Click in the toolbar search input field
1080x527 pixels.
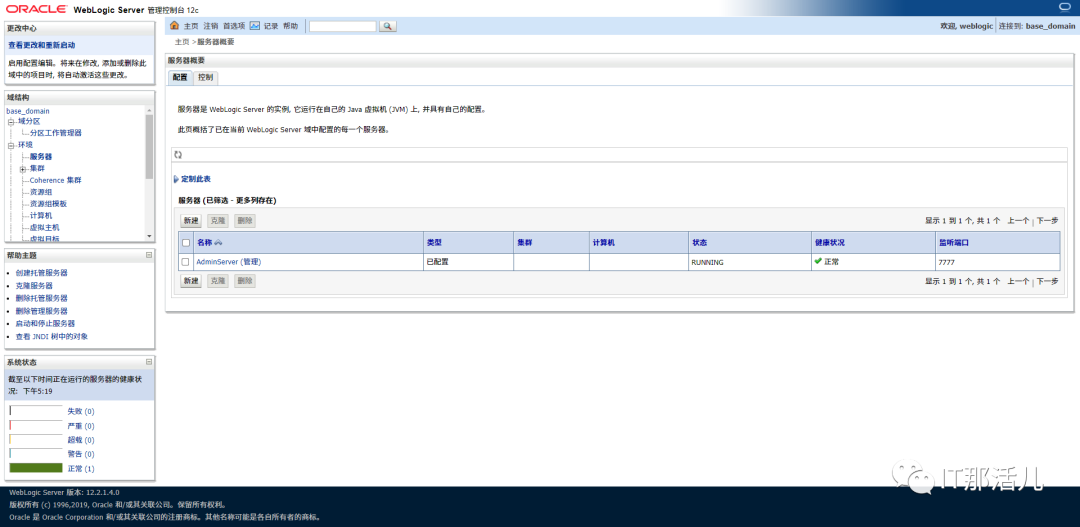click(x=343, y=26)
